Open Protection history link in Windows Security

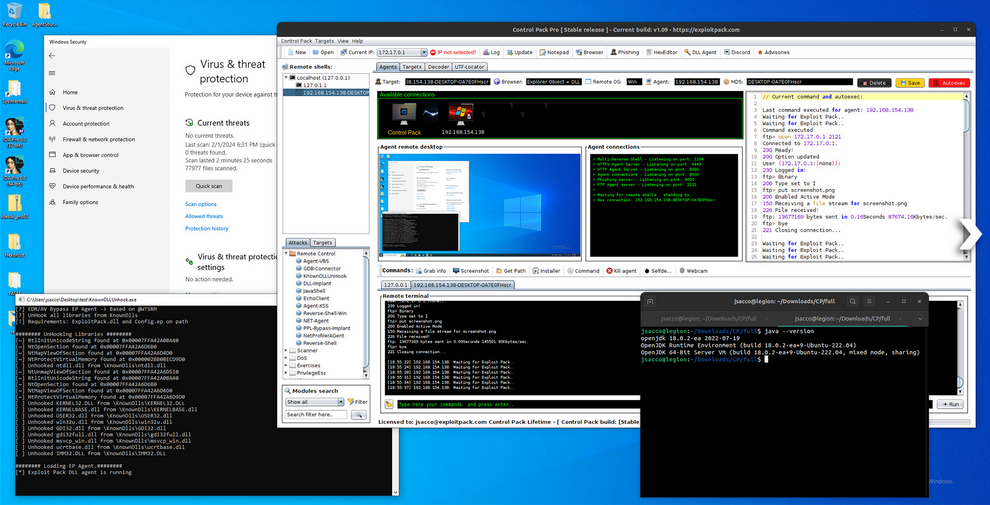pyautogui.click(x=206, y=229)
